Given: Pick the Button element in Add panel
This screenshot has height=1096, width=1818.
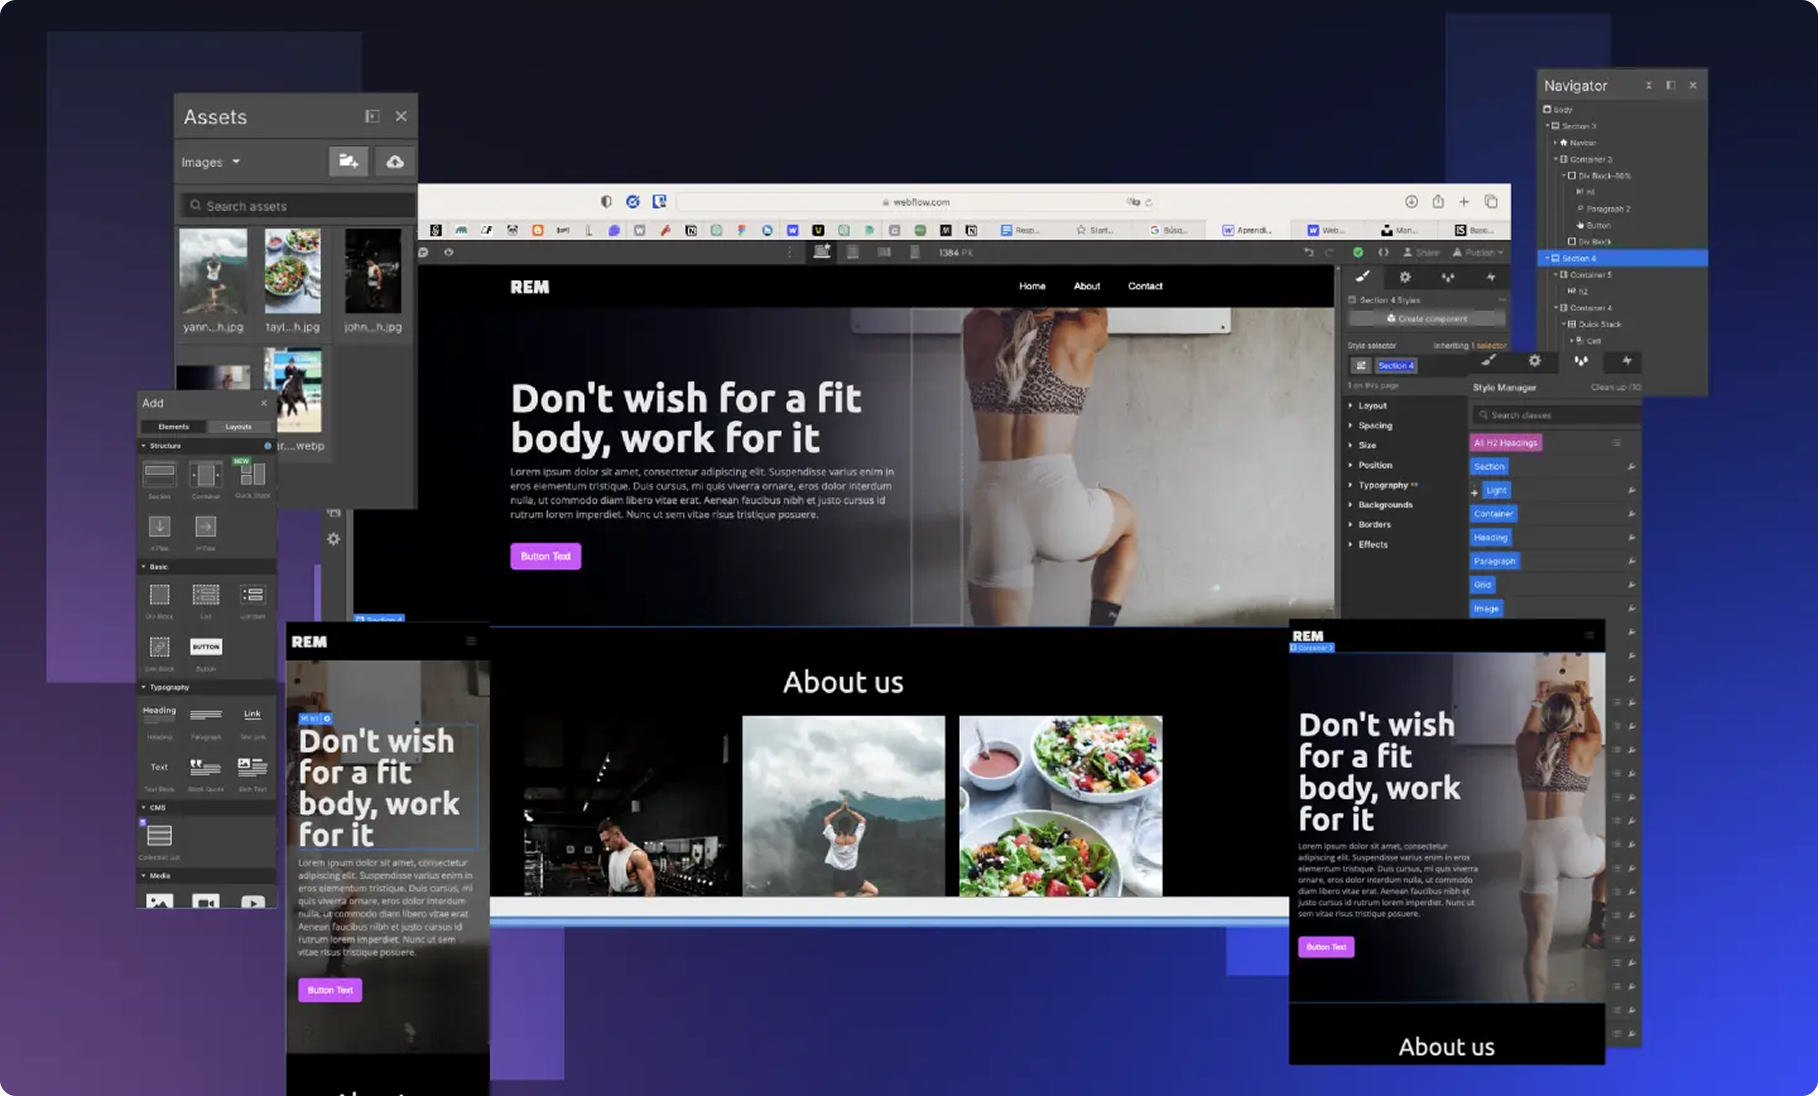Looking at the screenshot, I should point(206,648).
